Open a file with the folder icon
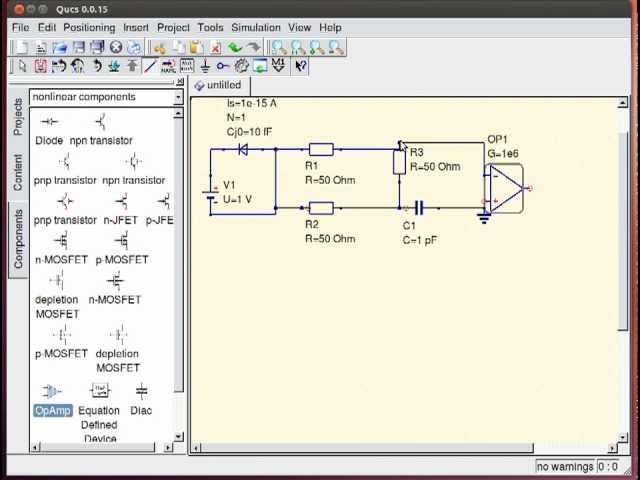640x480 pixels. coord(60,48)
